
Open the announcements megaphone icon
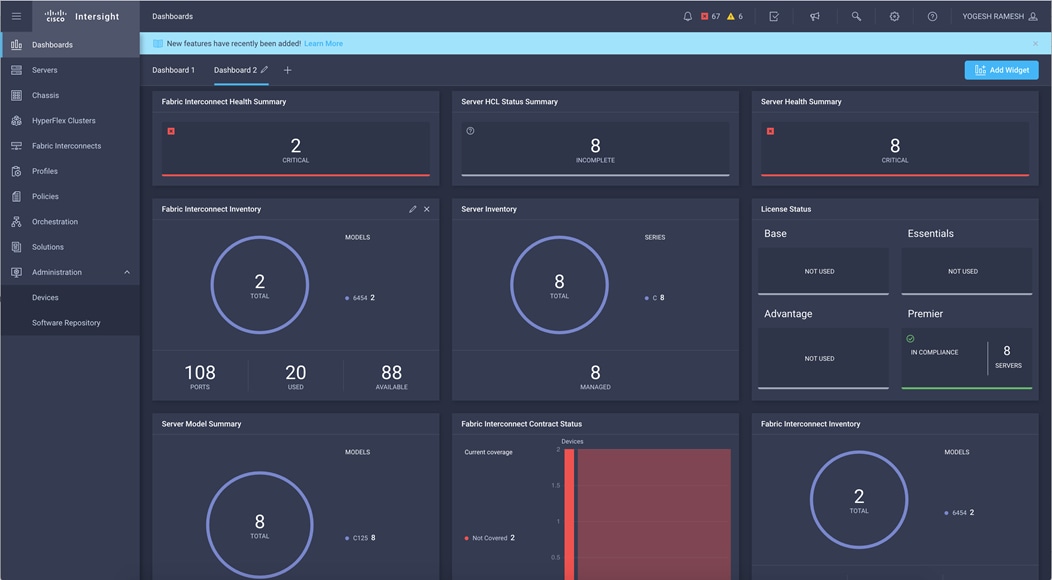click(x=814, y=16)
